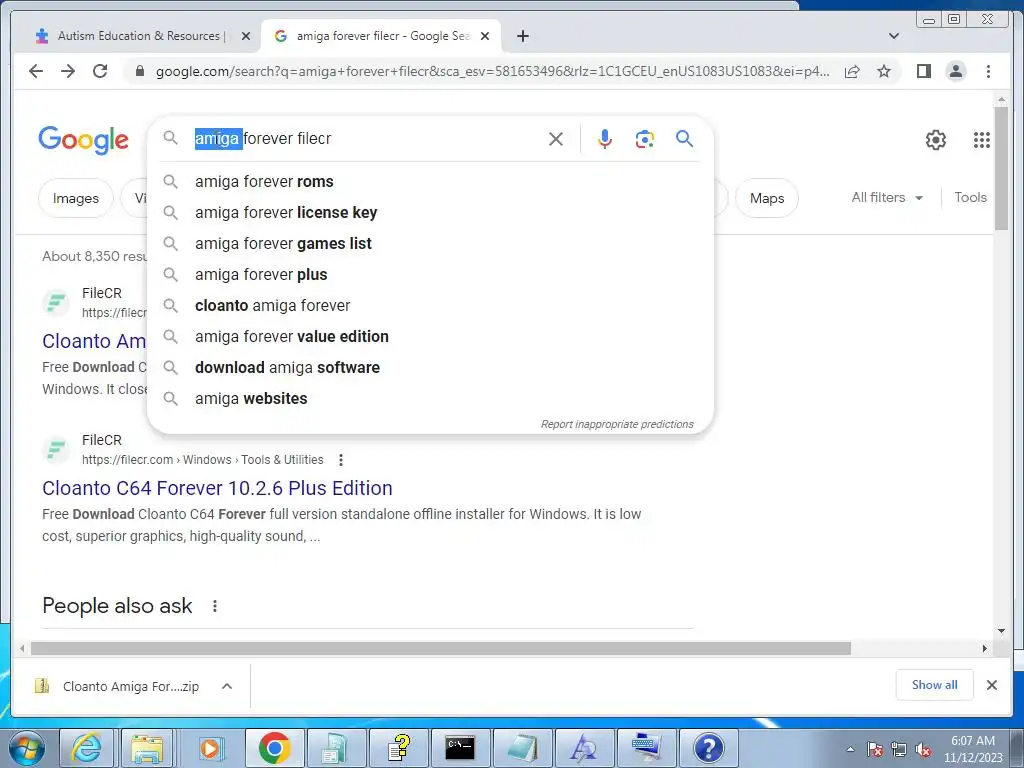Click the scroll-down arrow of the page
Image resolution: width=1024 pixels, height=768 pixels.
click(1001, 631)
